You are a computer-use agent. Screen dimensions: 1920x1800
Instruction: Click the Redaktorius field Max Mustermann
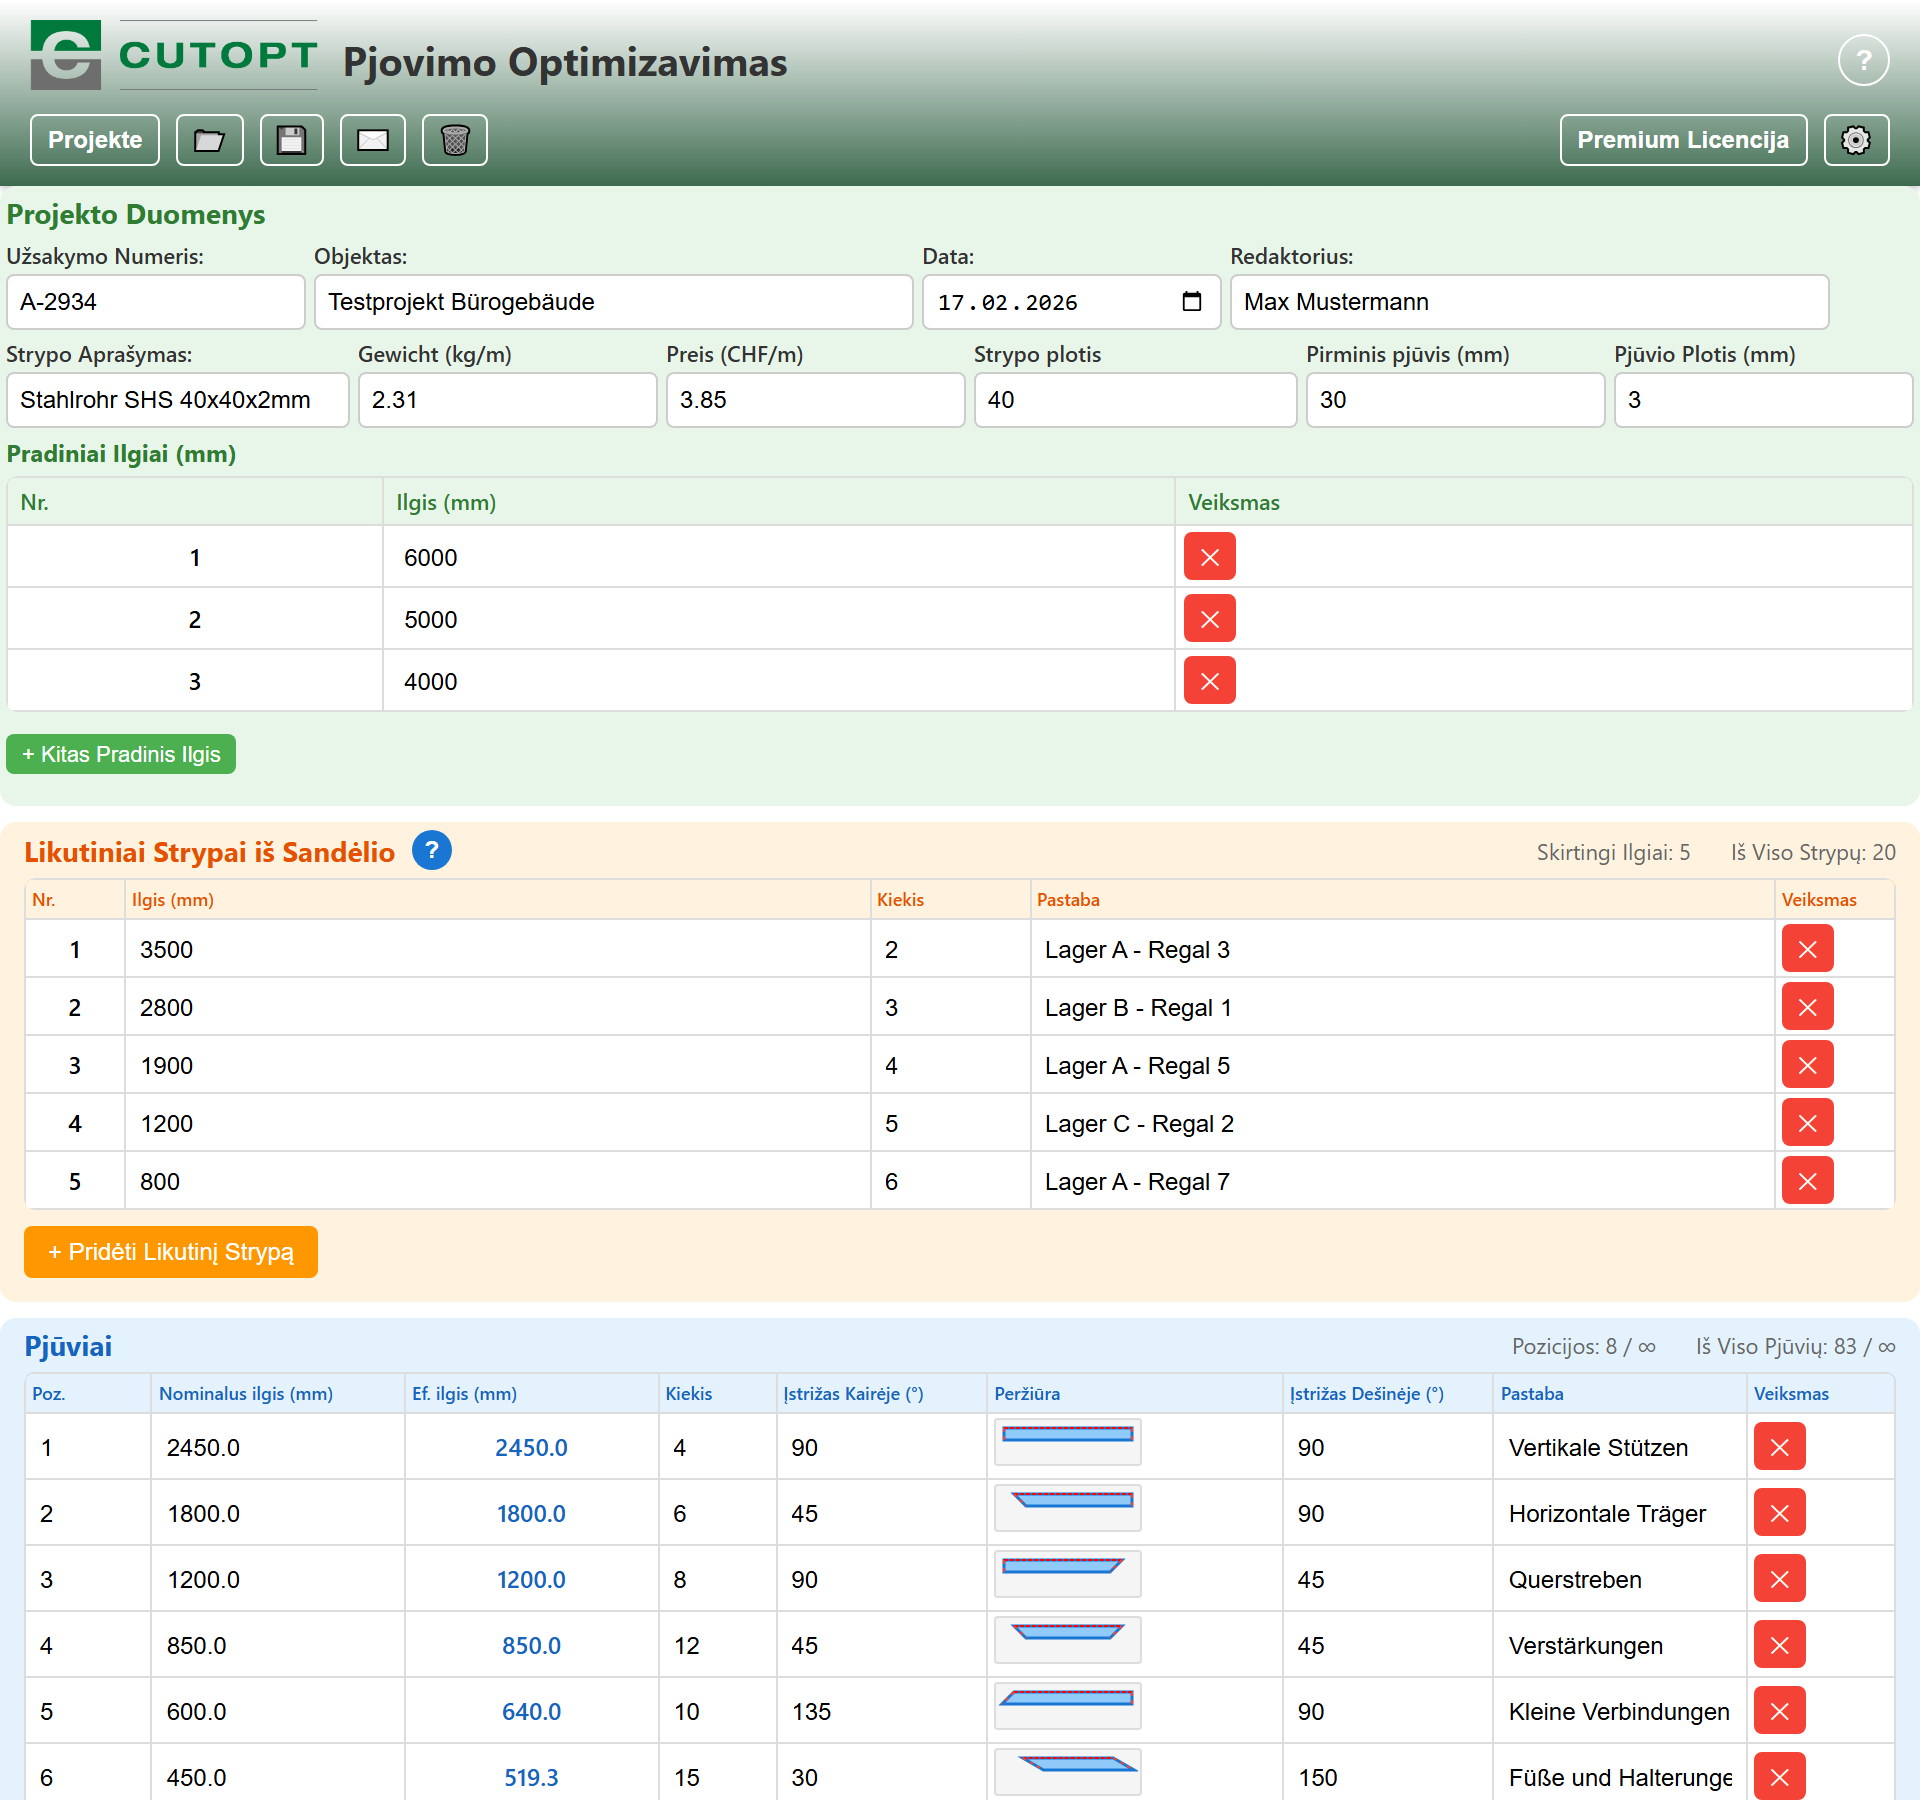[1530, 302]
